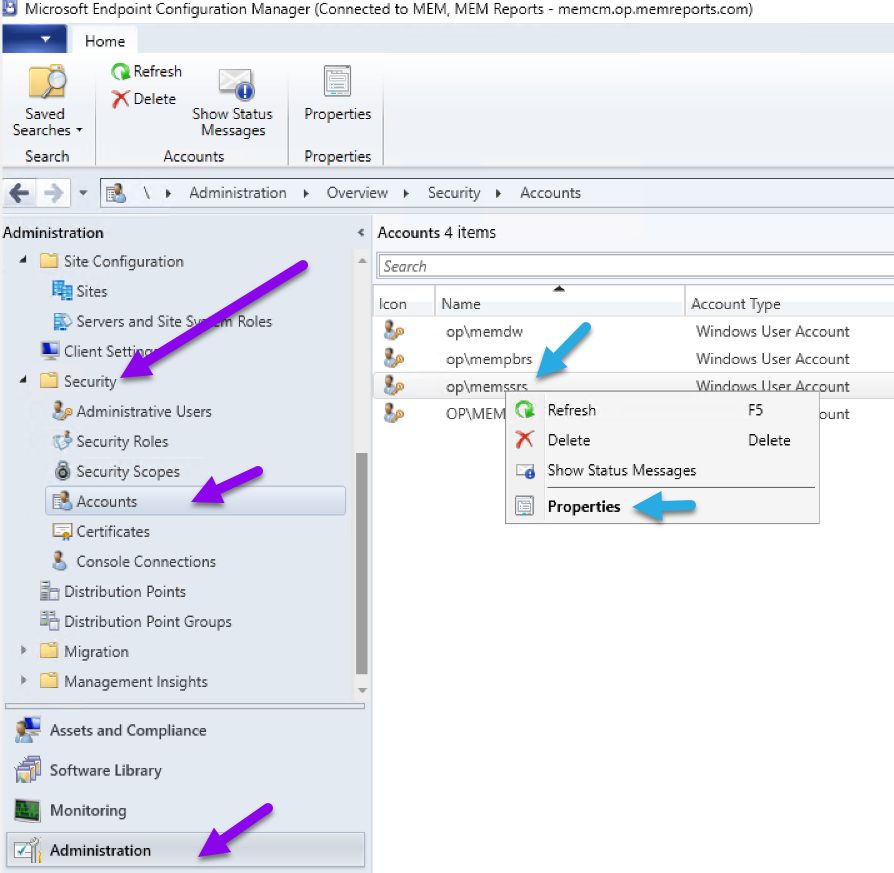Collapse the Site Configuration tree node
The image size is (894, 873).
[x=23, y=261]
